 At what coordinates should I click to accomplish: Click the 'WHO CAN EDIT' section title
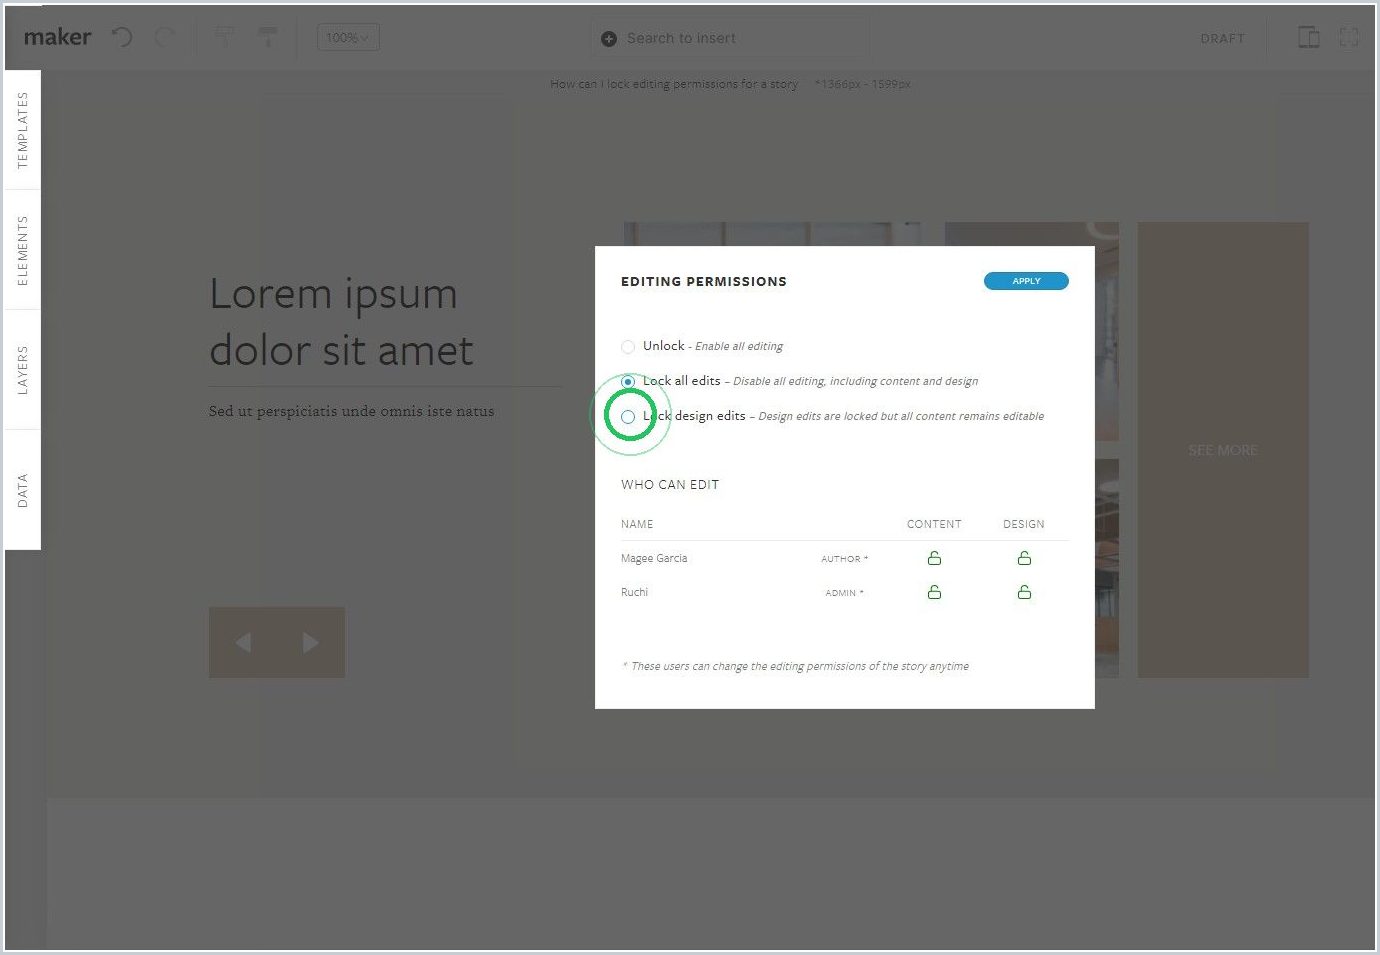(x=670, y=485)
